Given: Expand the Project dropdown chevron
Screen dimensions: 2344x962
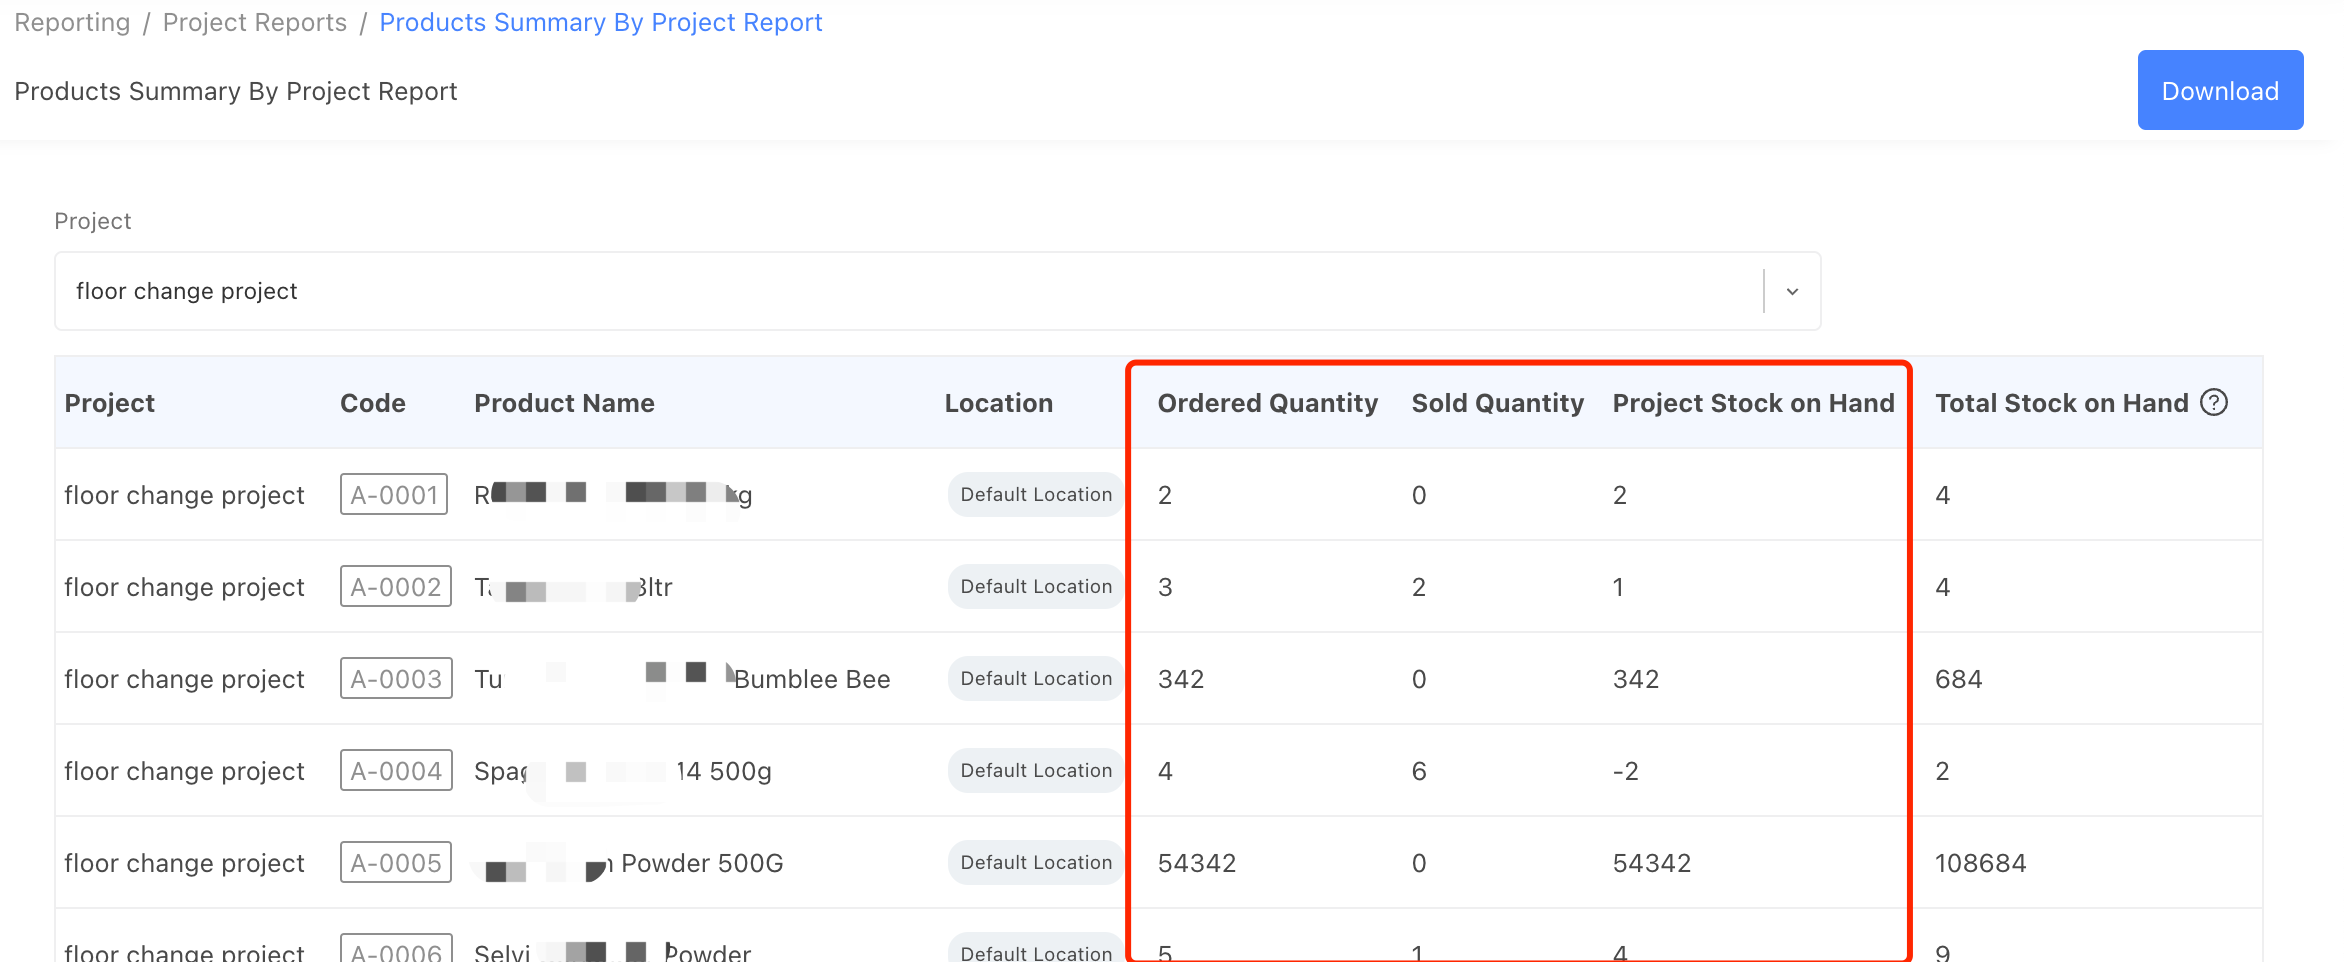Looking at the screenshot, I should [1792, 292].
